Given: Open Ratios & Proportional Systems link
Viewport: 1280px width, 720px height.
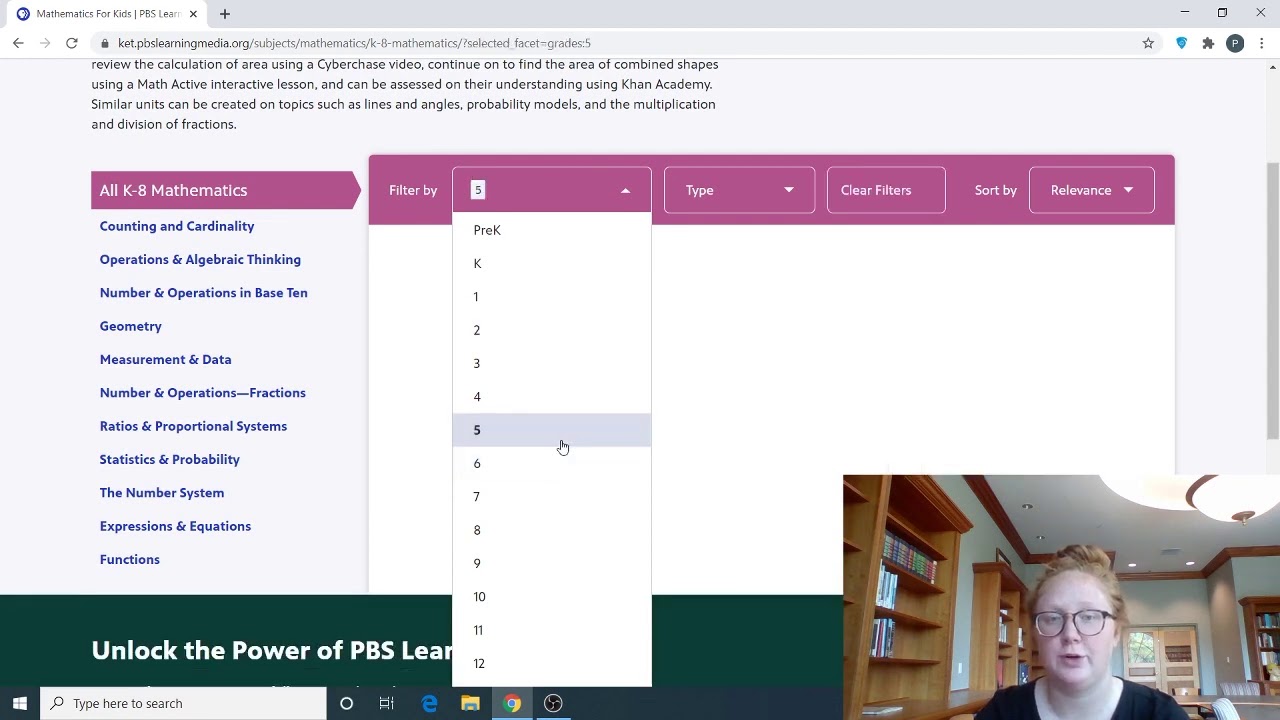Looking at the screenshot, I should pos(193,426).
